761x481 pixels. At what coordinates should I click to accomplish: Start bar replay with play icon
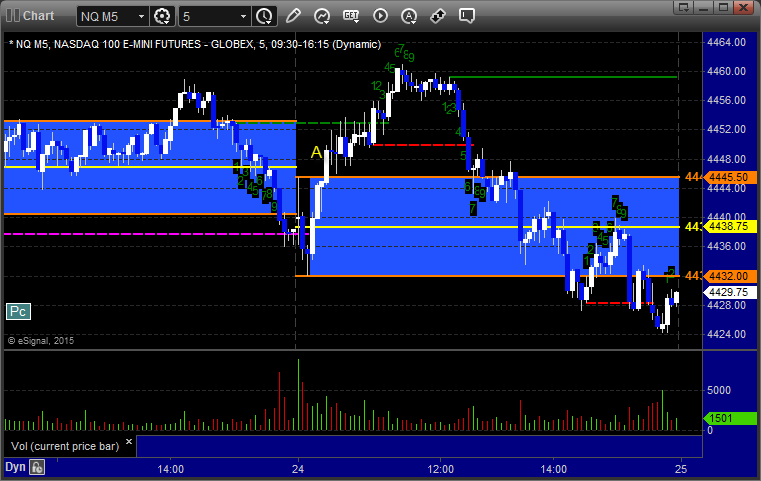pyautogui.click(x=380, y=16)
